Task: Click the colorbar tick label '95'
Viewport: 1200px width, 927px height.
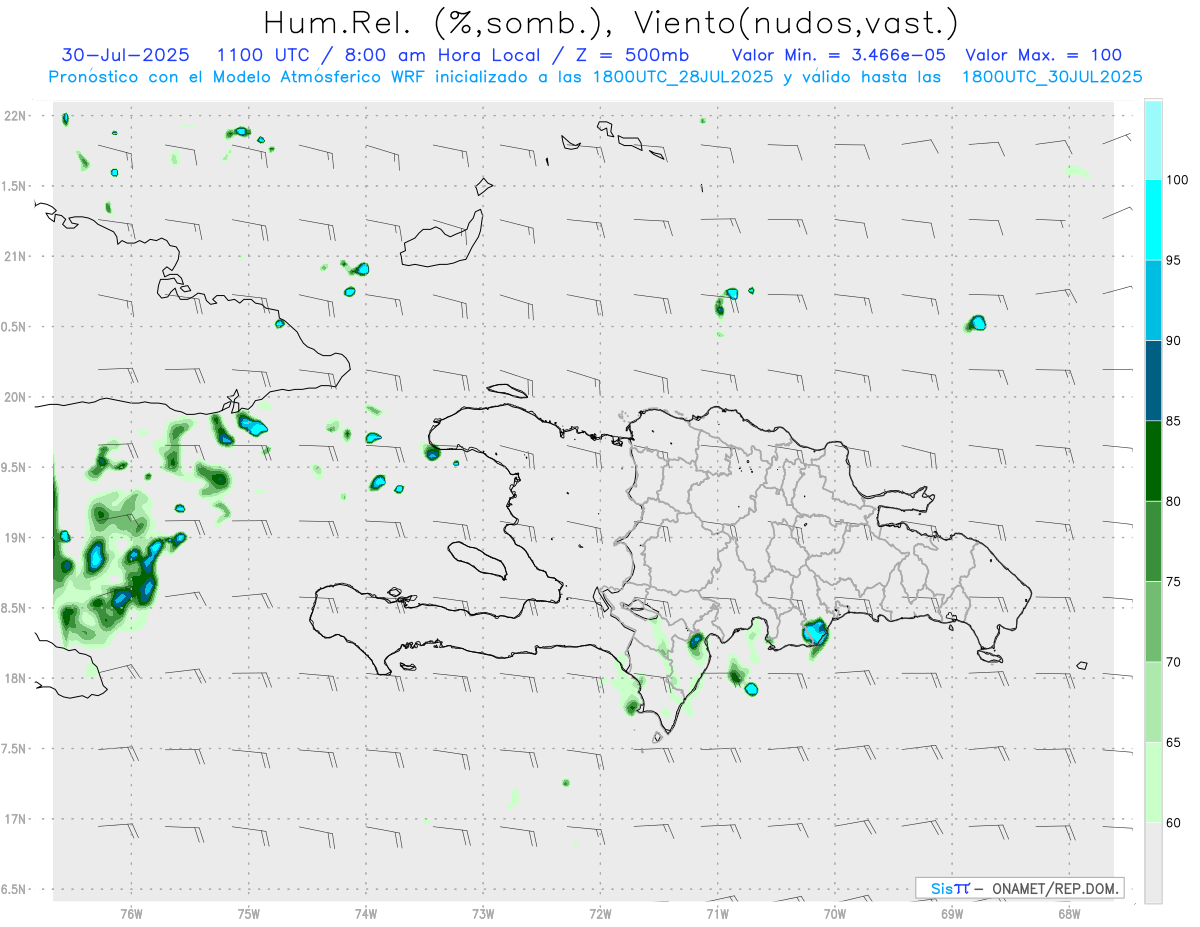Action: (1173, 261)
